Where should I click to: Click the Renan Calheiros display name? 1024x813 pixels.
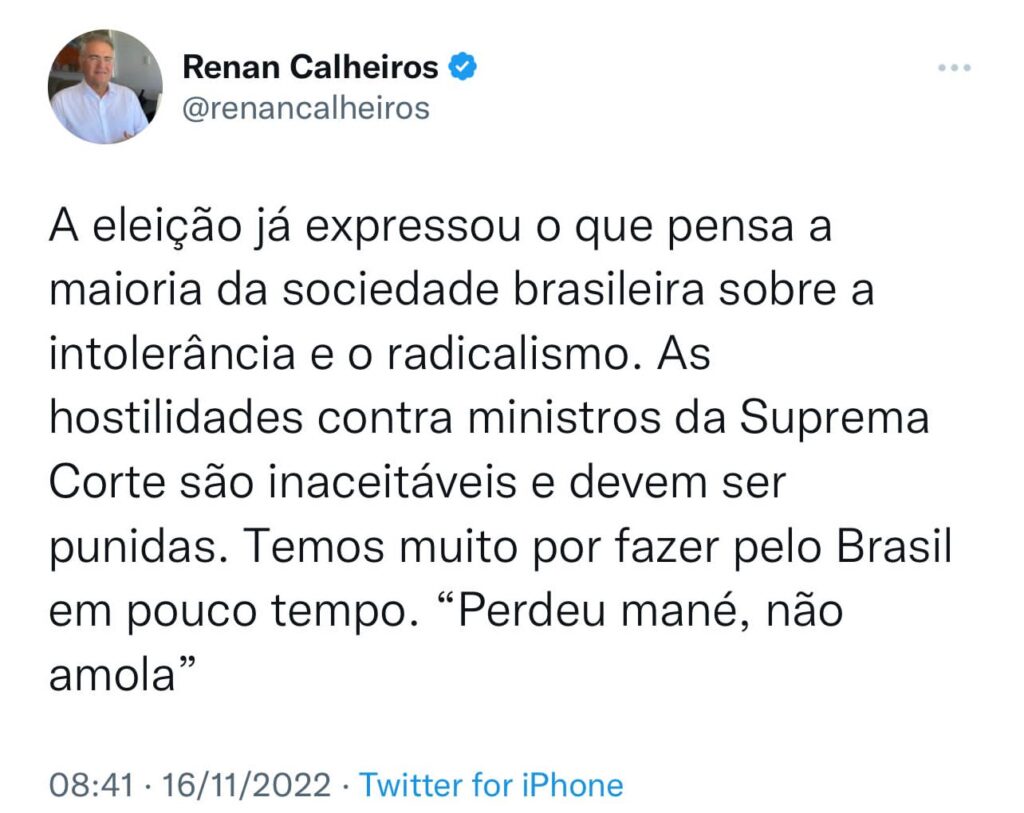310,67
